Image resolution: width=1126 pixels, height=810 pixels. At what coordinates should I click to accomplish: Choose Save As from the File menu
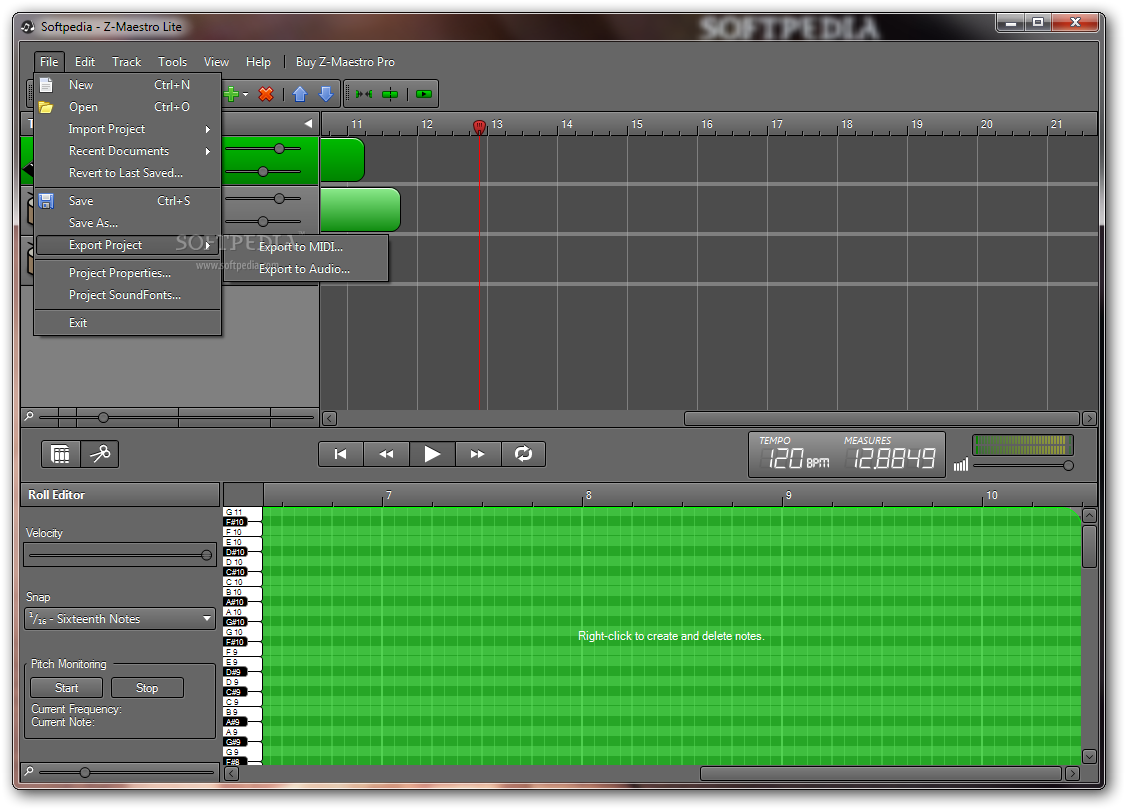[127, 223]
